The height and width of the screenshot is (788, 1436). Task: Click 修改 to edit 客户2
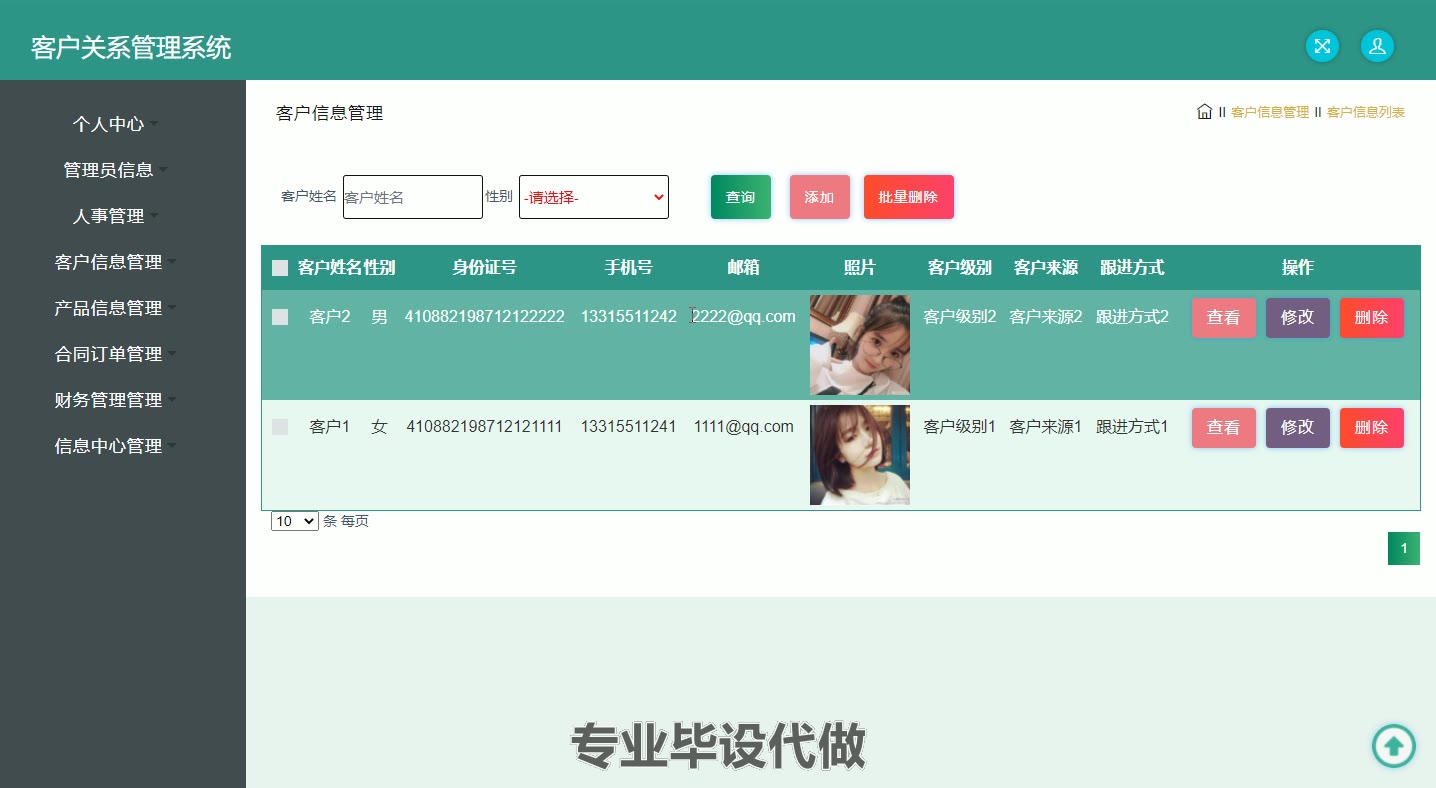click(x=1298, y=318)
